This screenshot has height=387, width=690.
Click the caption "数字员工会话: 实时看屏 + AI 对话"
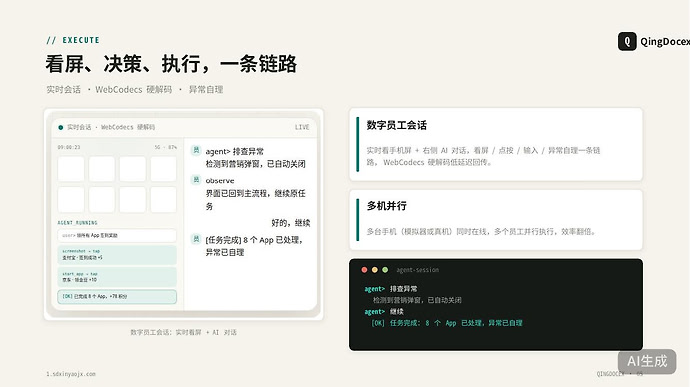click(x=184, y=332)
